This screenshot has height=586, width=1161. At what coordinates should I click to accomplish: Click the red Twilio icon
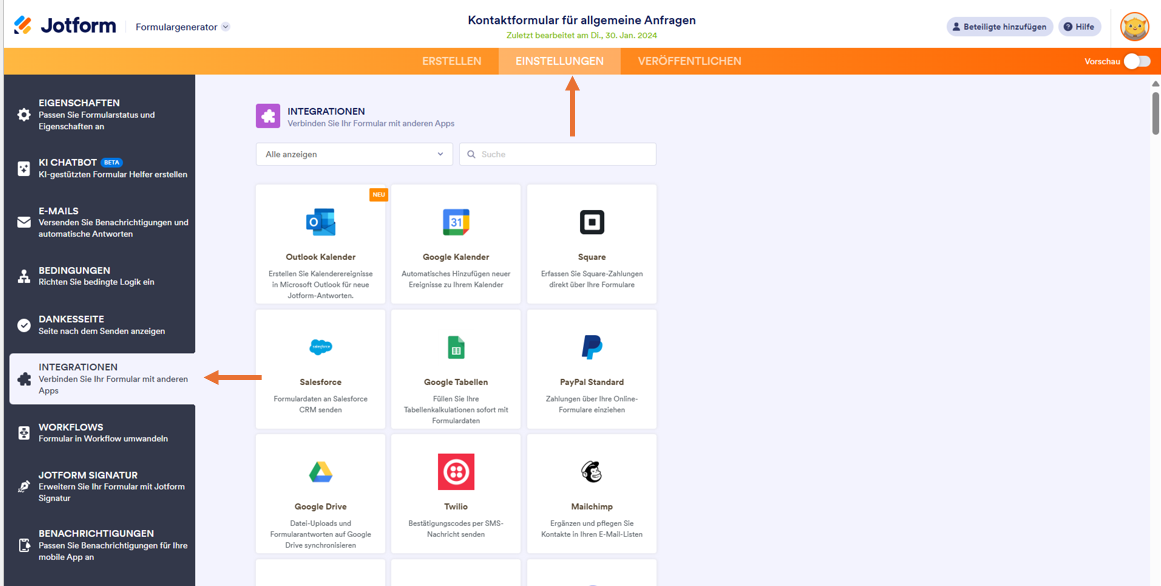456,471
